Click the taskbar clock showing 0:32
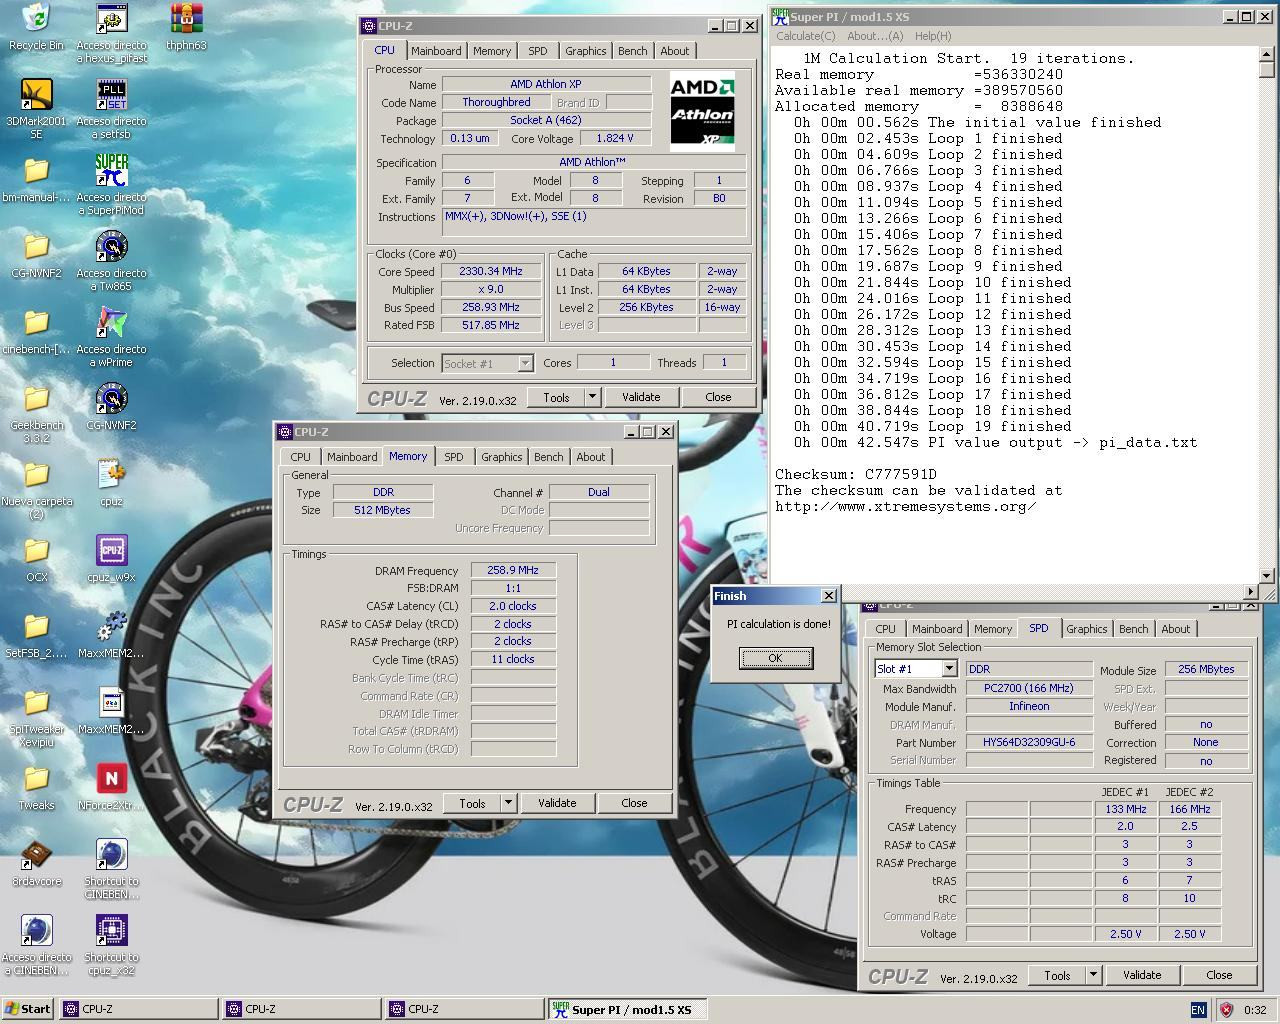 1255,1009
